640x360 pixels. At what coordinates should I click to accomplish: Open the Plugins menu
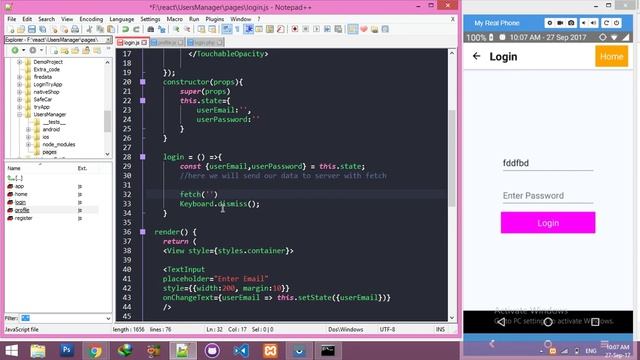tap(215, 19)
